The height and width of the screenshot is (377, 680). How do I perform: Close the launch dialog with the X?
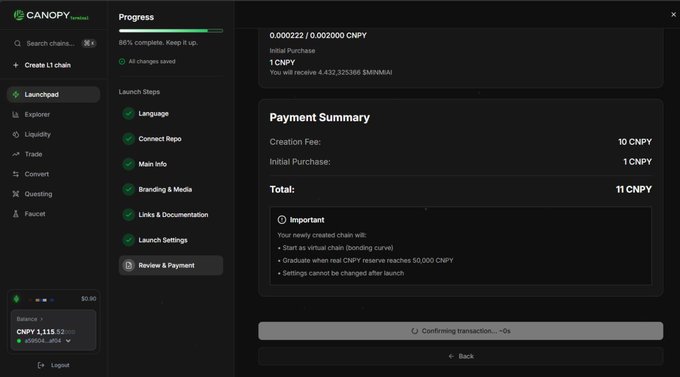click(x=673, y=15)
